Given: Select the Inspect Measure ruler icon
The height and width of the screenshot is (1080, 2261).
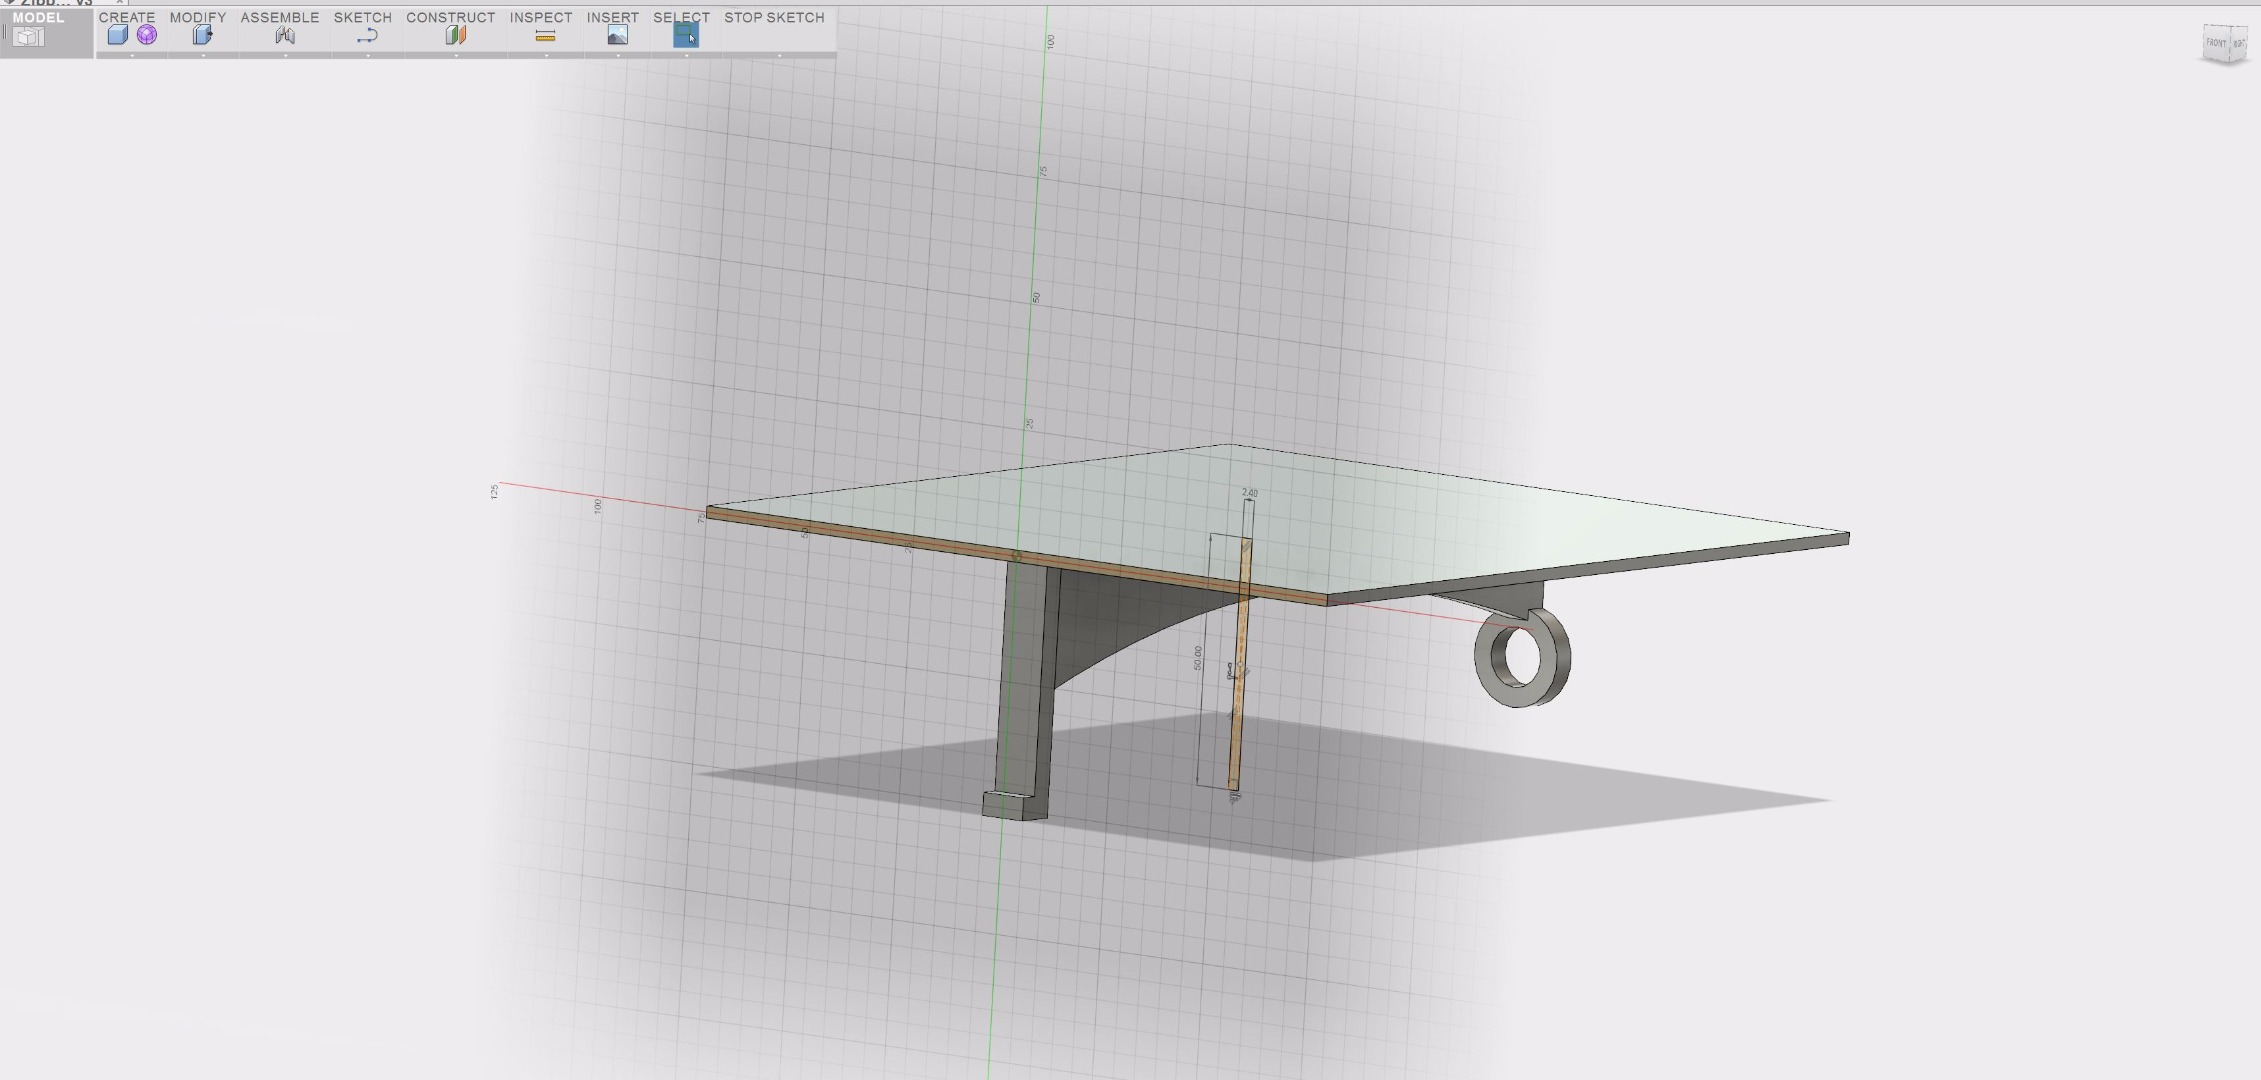Looking at the screenshot, I should point(545,36).
